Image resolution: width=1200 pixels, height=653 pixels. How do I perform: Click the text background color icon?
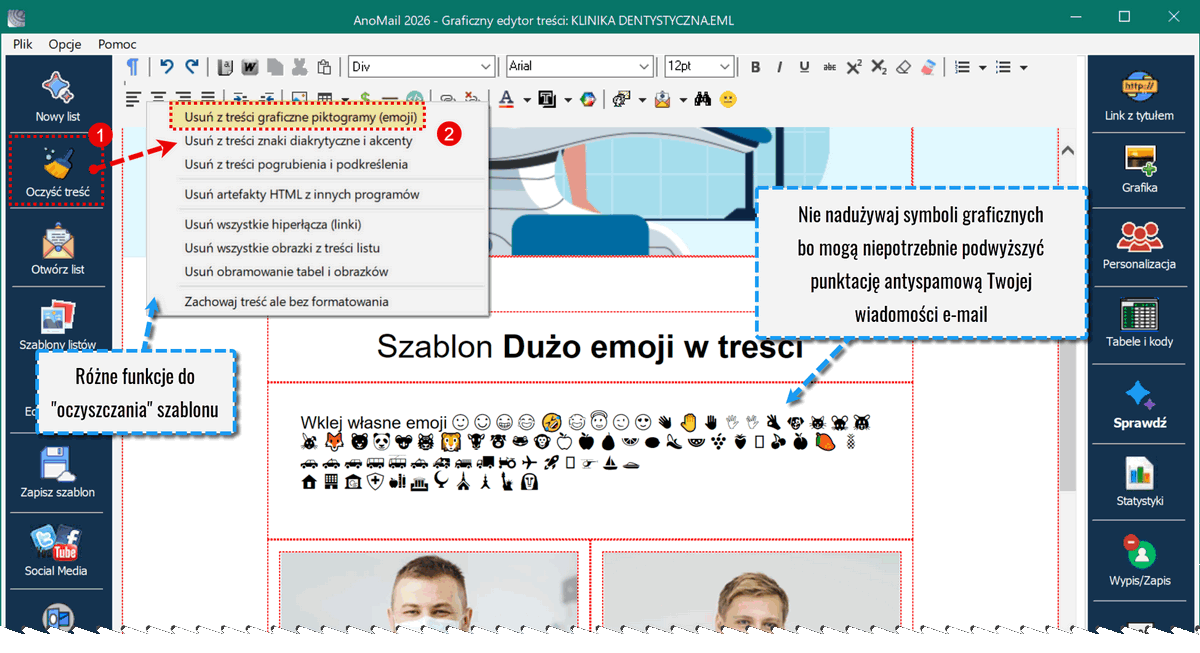(x=547, y=99)
